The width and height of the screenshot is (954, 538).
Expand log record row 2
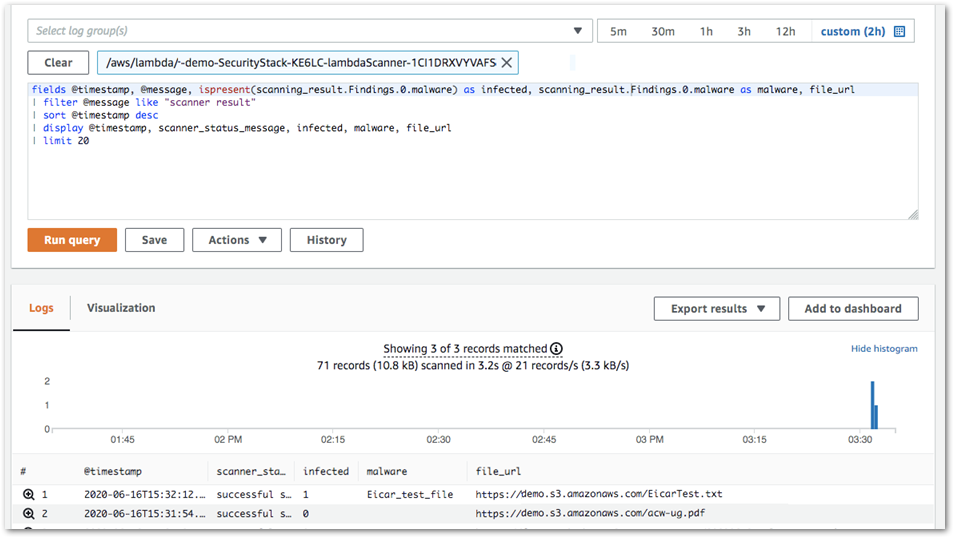point(29,514)
